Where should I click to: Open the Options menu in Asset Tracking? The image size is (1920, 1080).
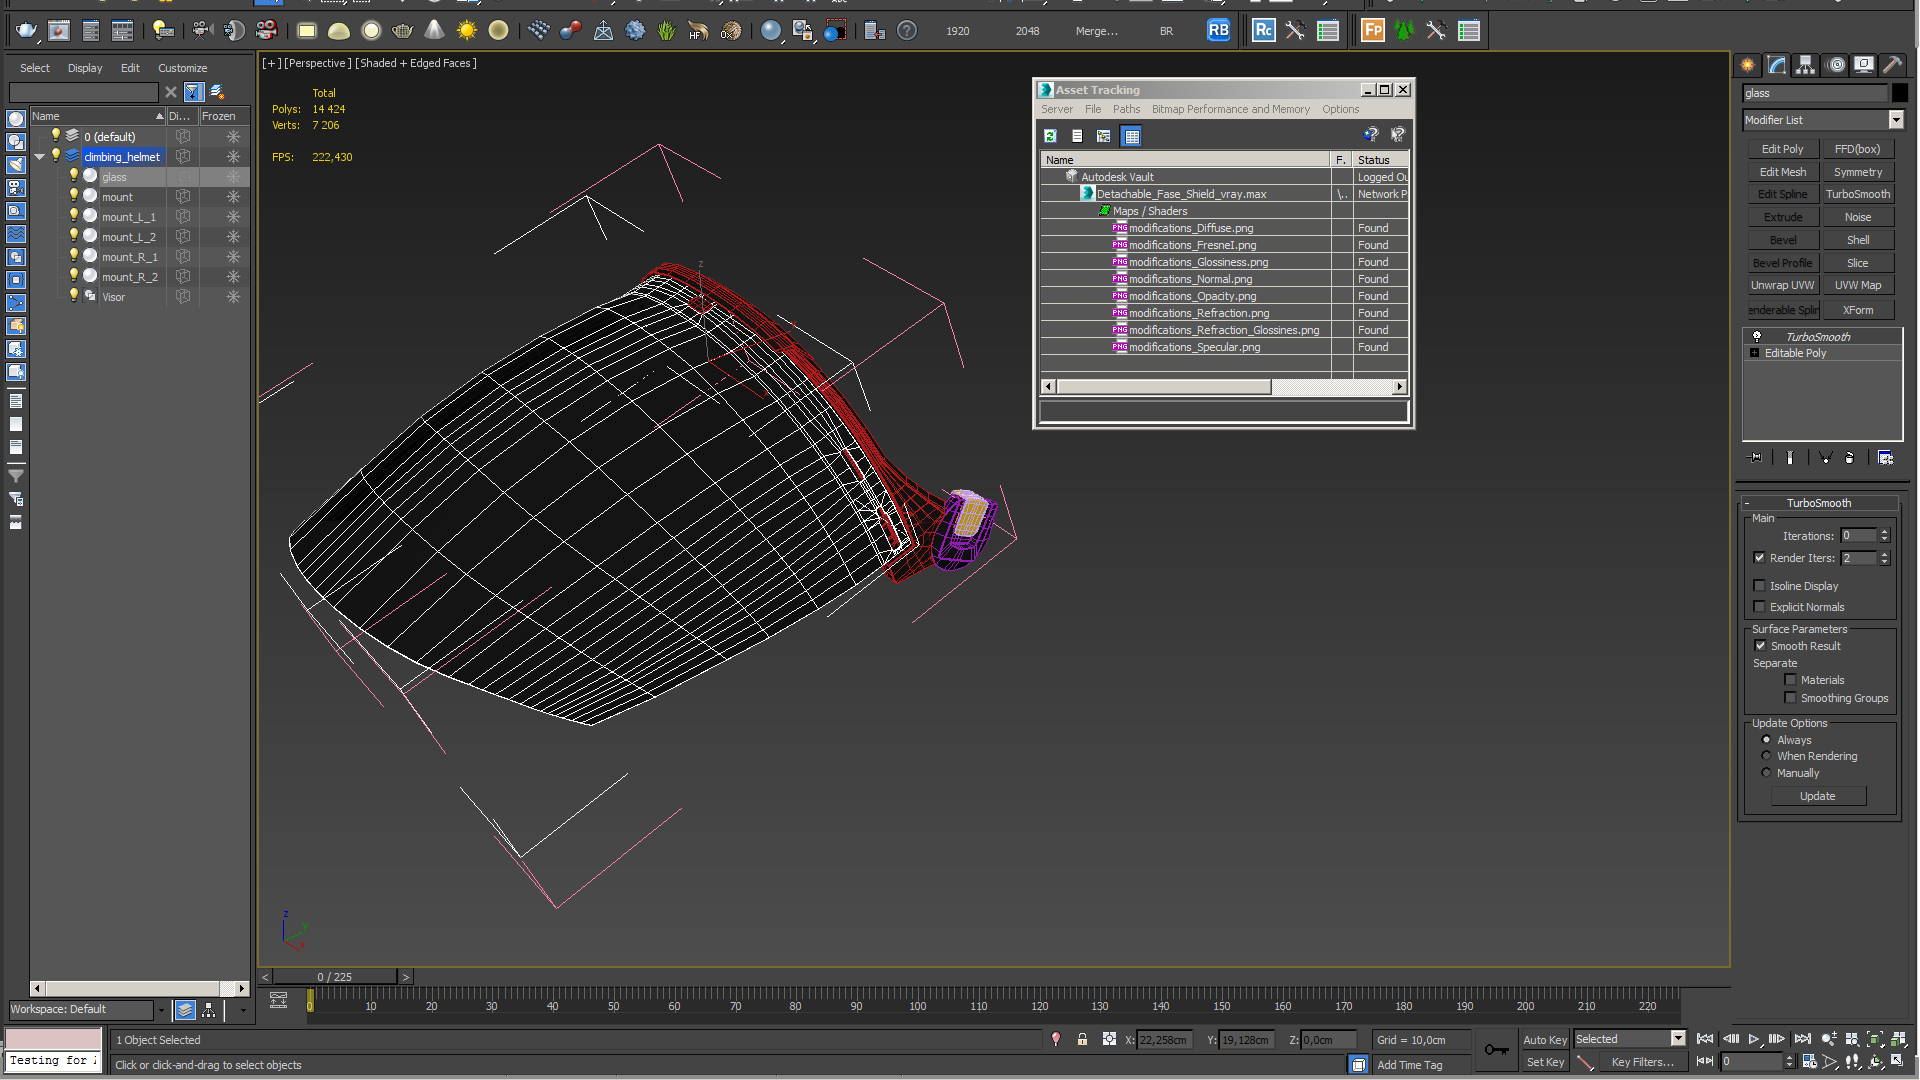tap(1340, 110)
